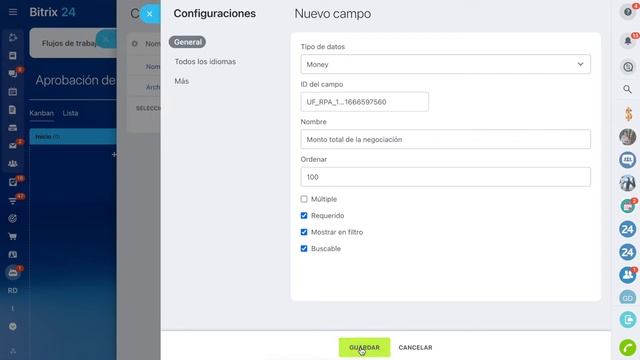This screenshot has height=360, width=640.
Task: Click the green phone call button
Action: pyautogui.click(x=628, y=348)
